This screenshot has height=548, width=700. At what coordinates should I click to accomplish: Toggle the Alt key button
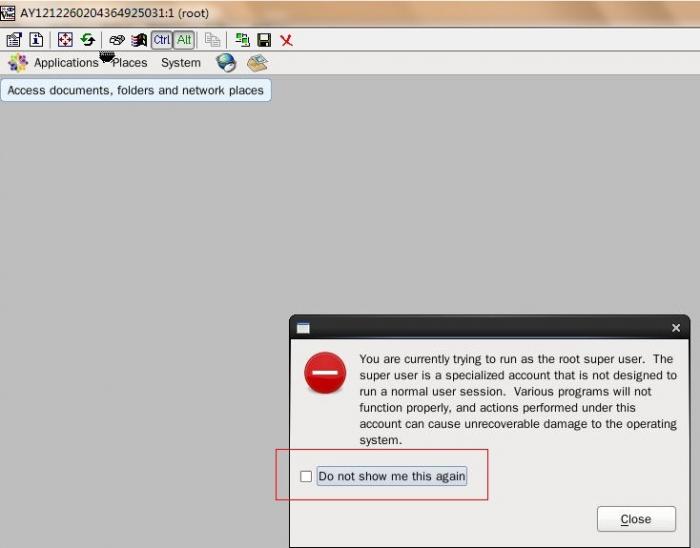tap(184, 40)
